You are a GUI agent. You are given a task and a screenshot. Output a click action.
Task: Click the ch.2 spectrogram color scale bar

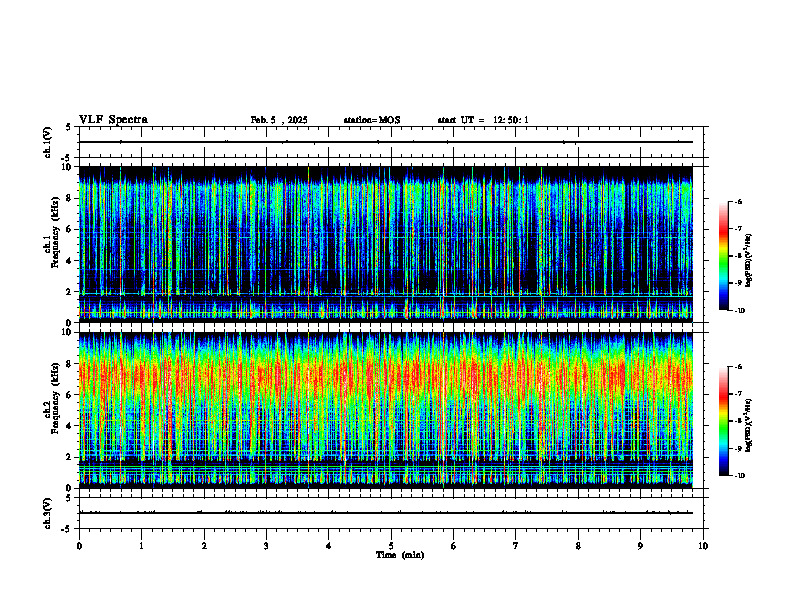723,421
